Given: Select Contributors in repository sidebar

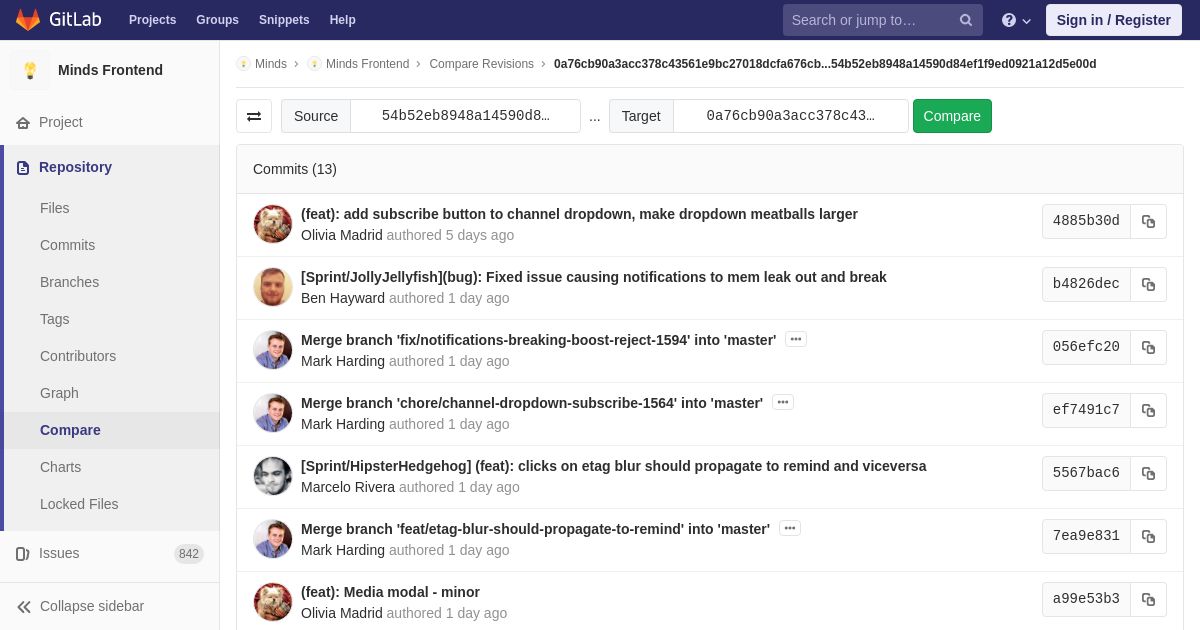Looking at the screenshot, I should coord(78,356).
